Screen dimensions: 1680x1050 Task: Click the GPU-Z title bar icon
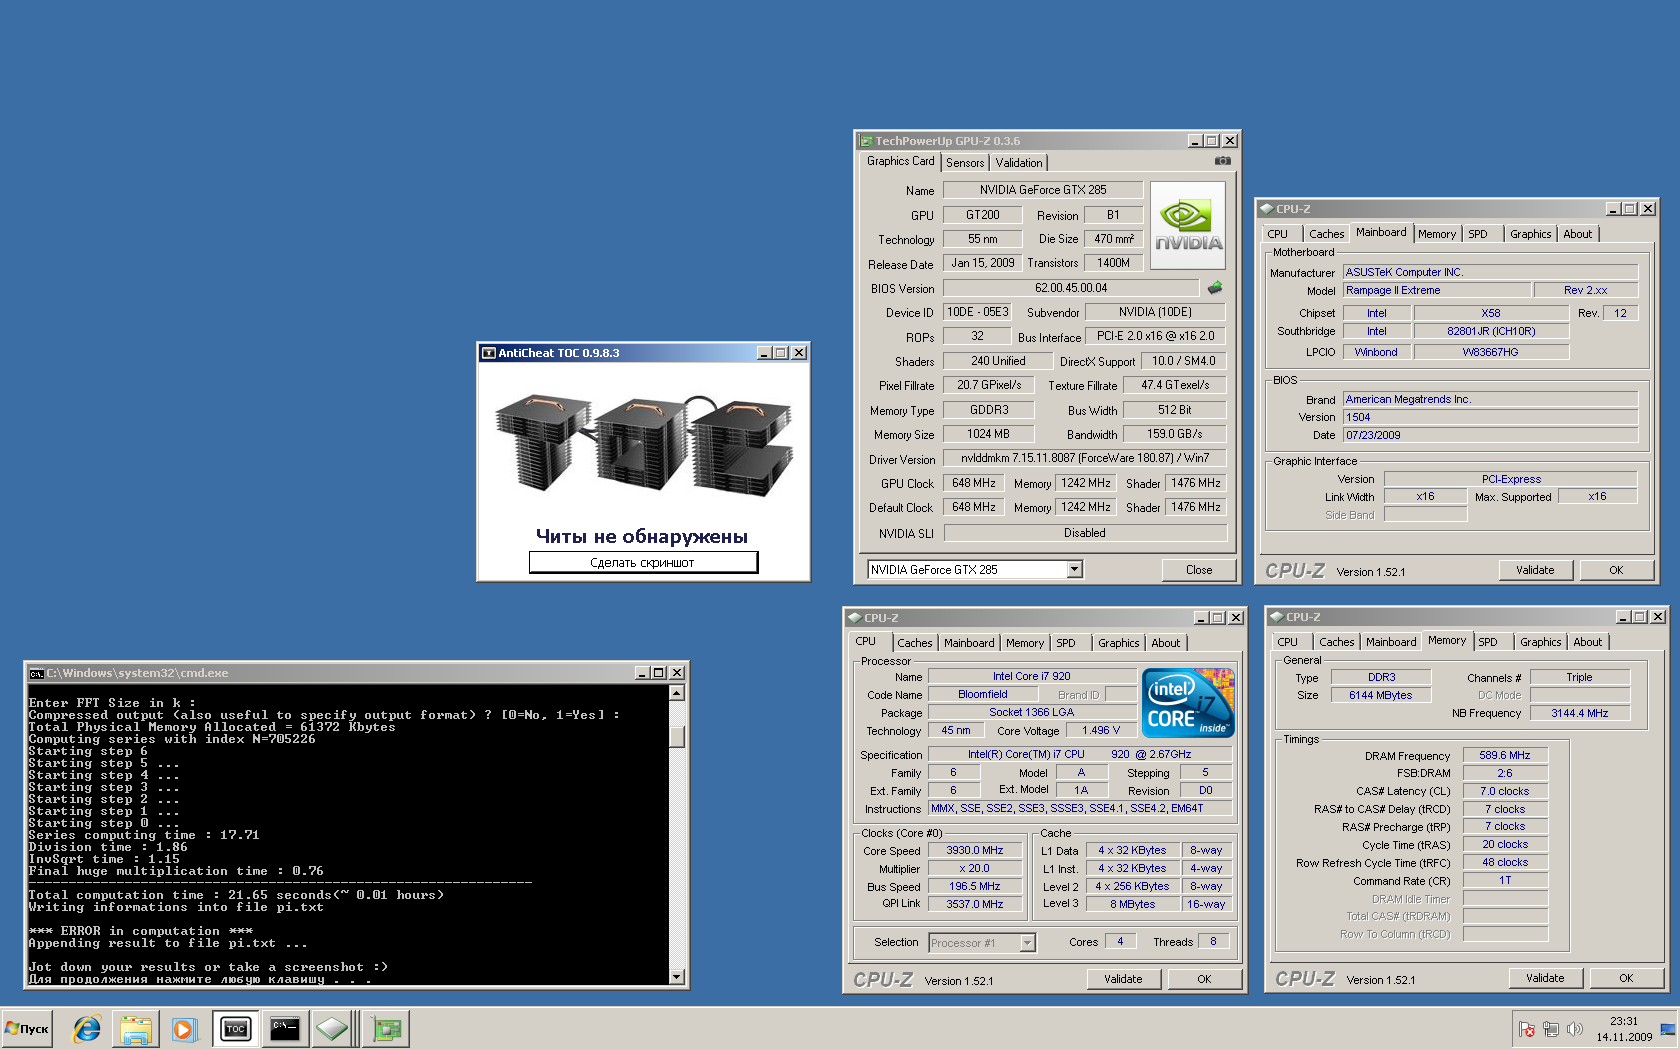click(866, 141)
